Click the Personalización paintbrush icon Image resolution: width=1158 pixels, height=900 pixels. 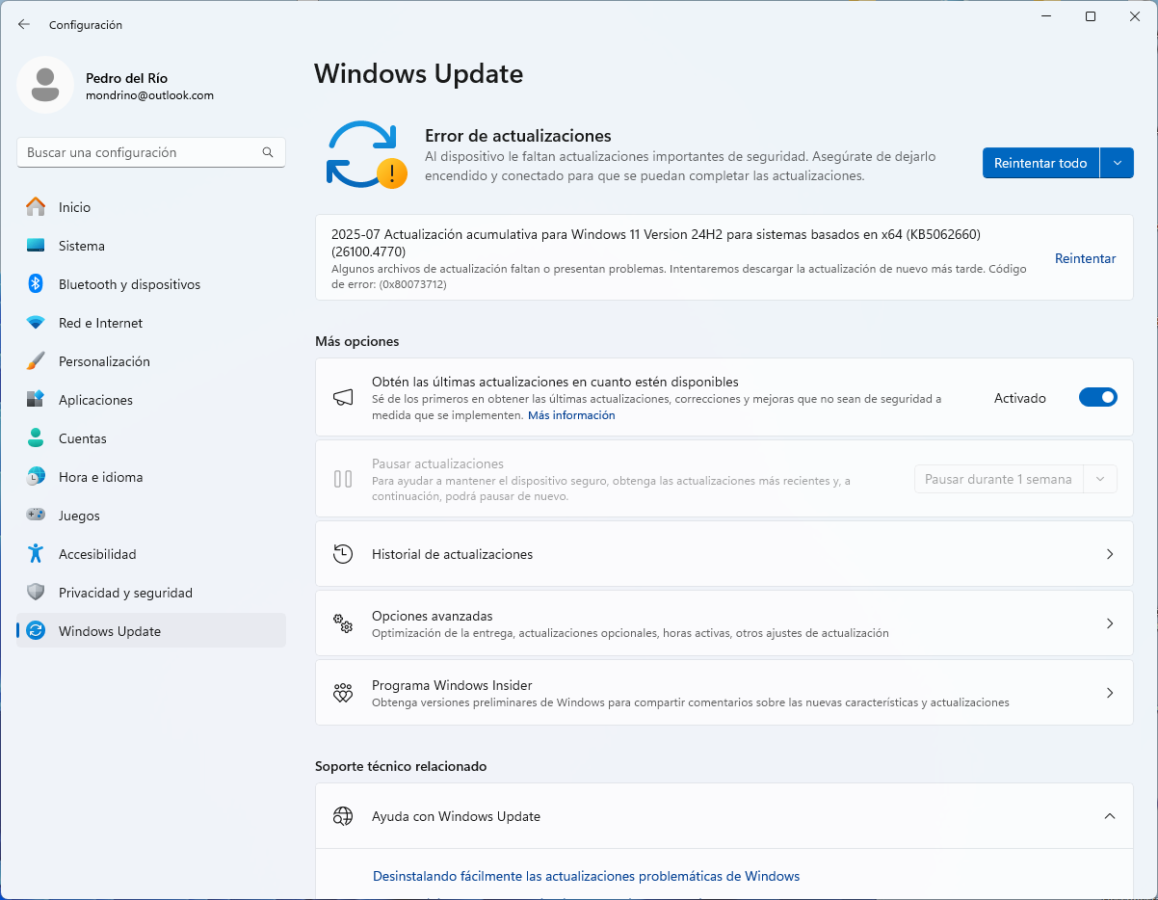35,361
